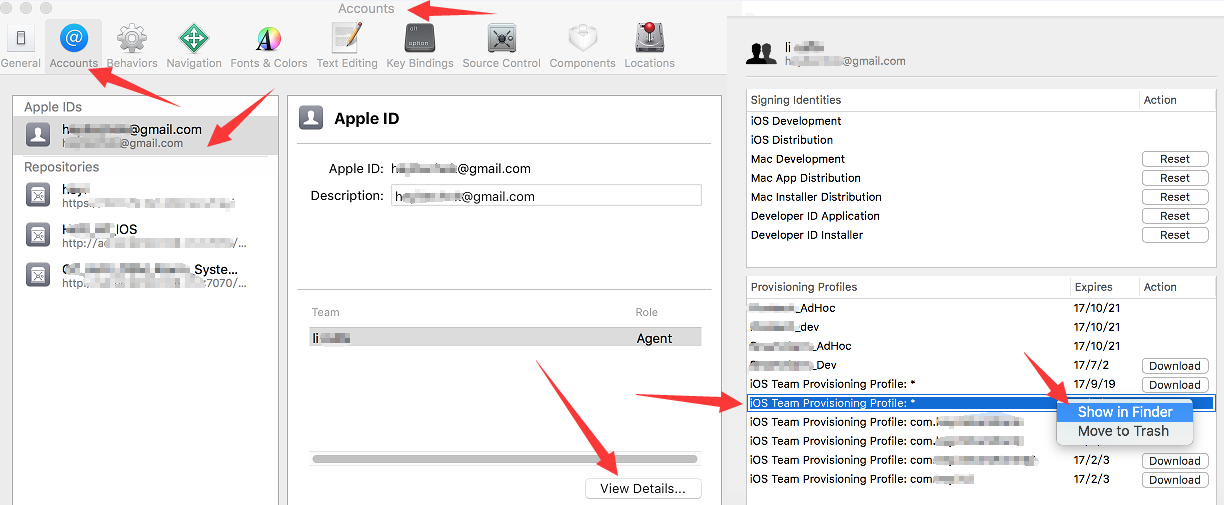Download the _Dev profile expiring 17/7/2
This screenshot has height=505, width=1224.
tap(1175, 366)
